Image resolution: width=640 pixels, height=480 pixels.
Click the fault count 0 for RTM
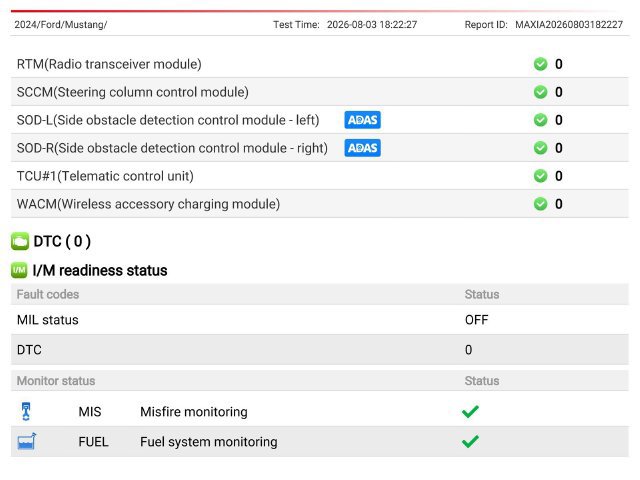(x=559, y=64)
